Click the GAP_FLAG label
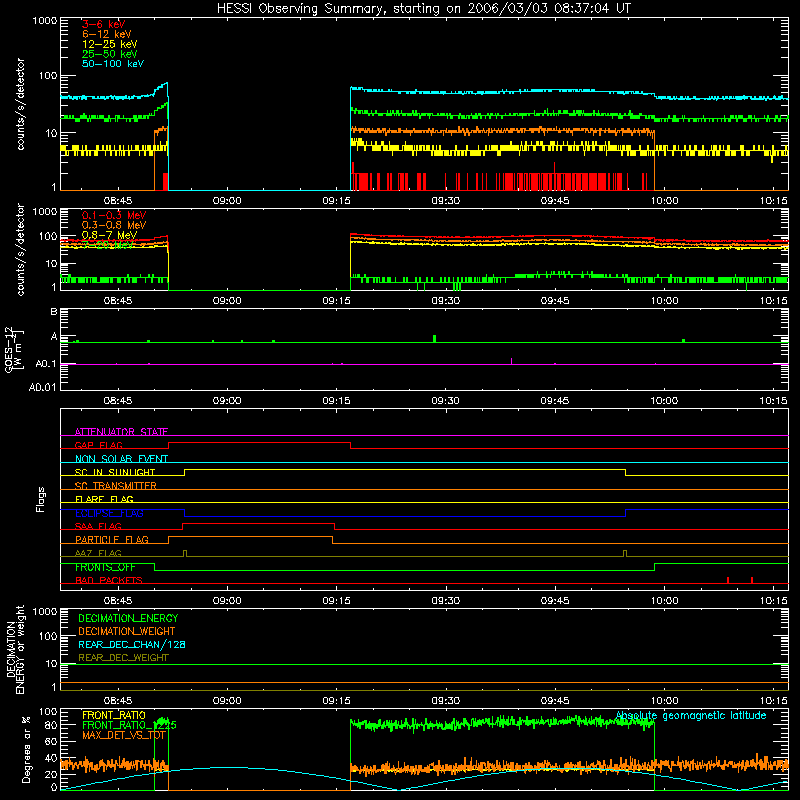The width and height of the screenshot is (800, 800). 98,445
